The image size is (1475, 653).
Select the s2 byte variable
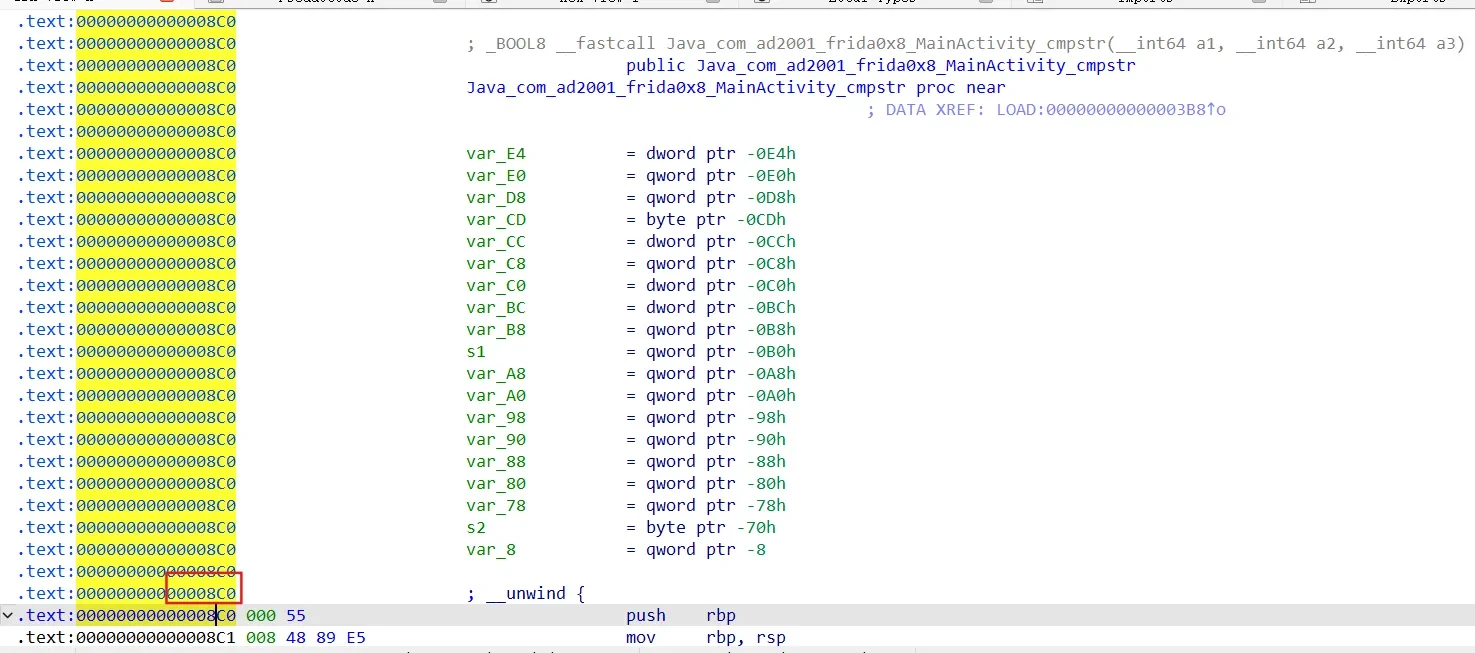[477, 528]
